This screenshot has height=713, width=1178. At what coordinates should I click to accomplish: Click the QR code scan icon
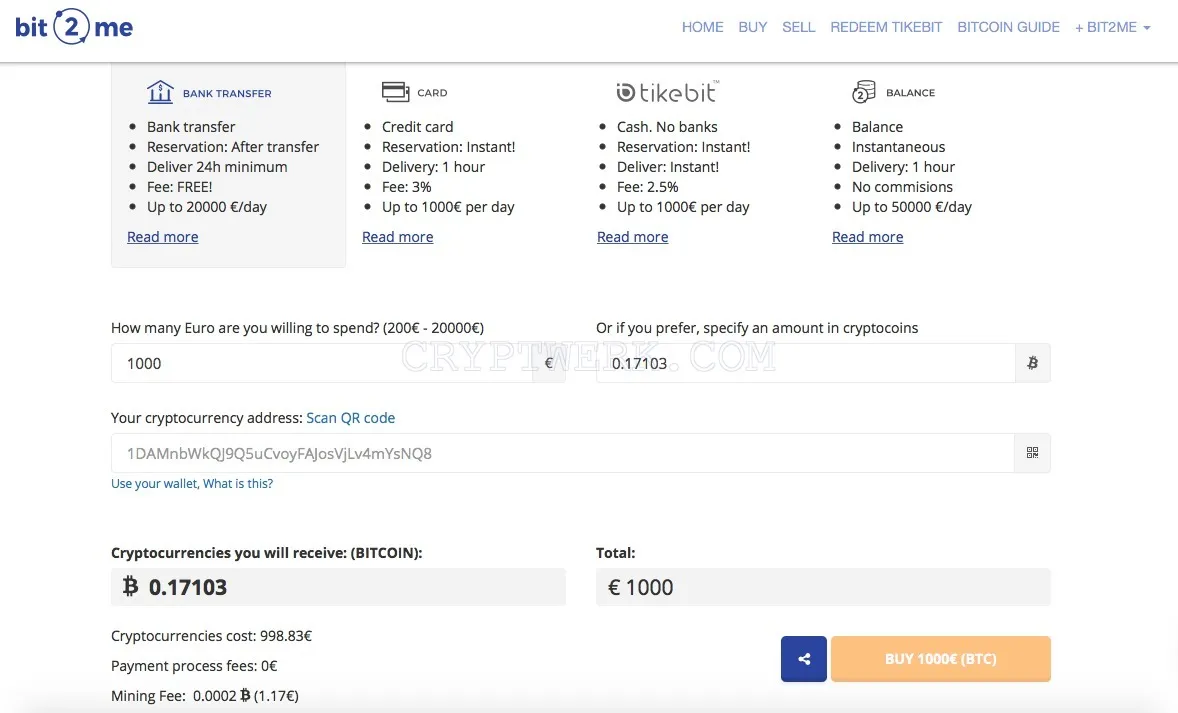point(1032,453)
